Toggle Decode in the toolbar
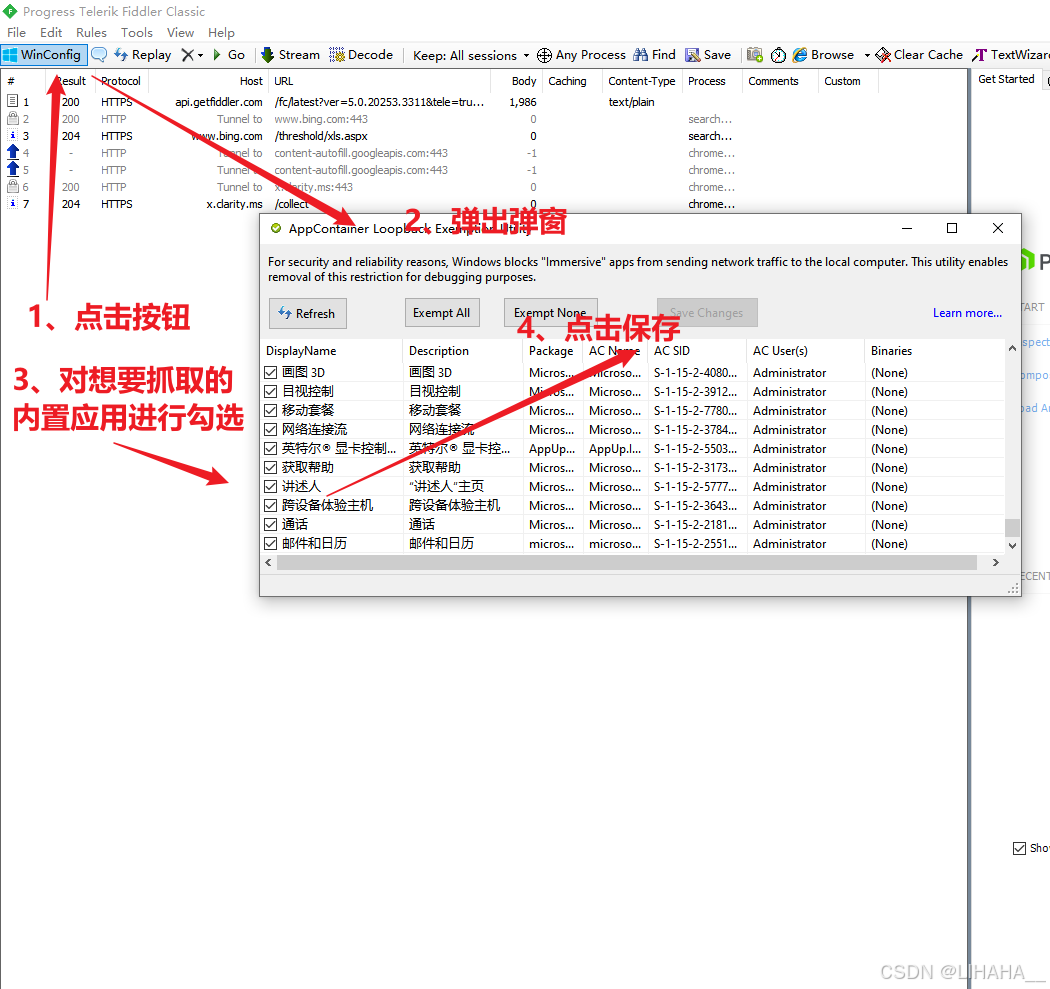This screenshot has height=989, width=1050. point(361,55)
